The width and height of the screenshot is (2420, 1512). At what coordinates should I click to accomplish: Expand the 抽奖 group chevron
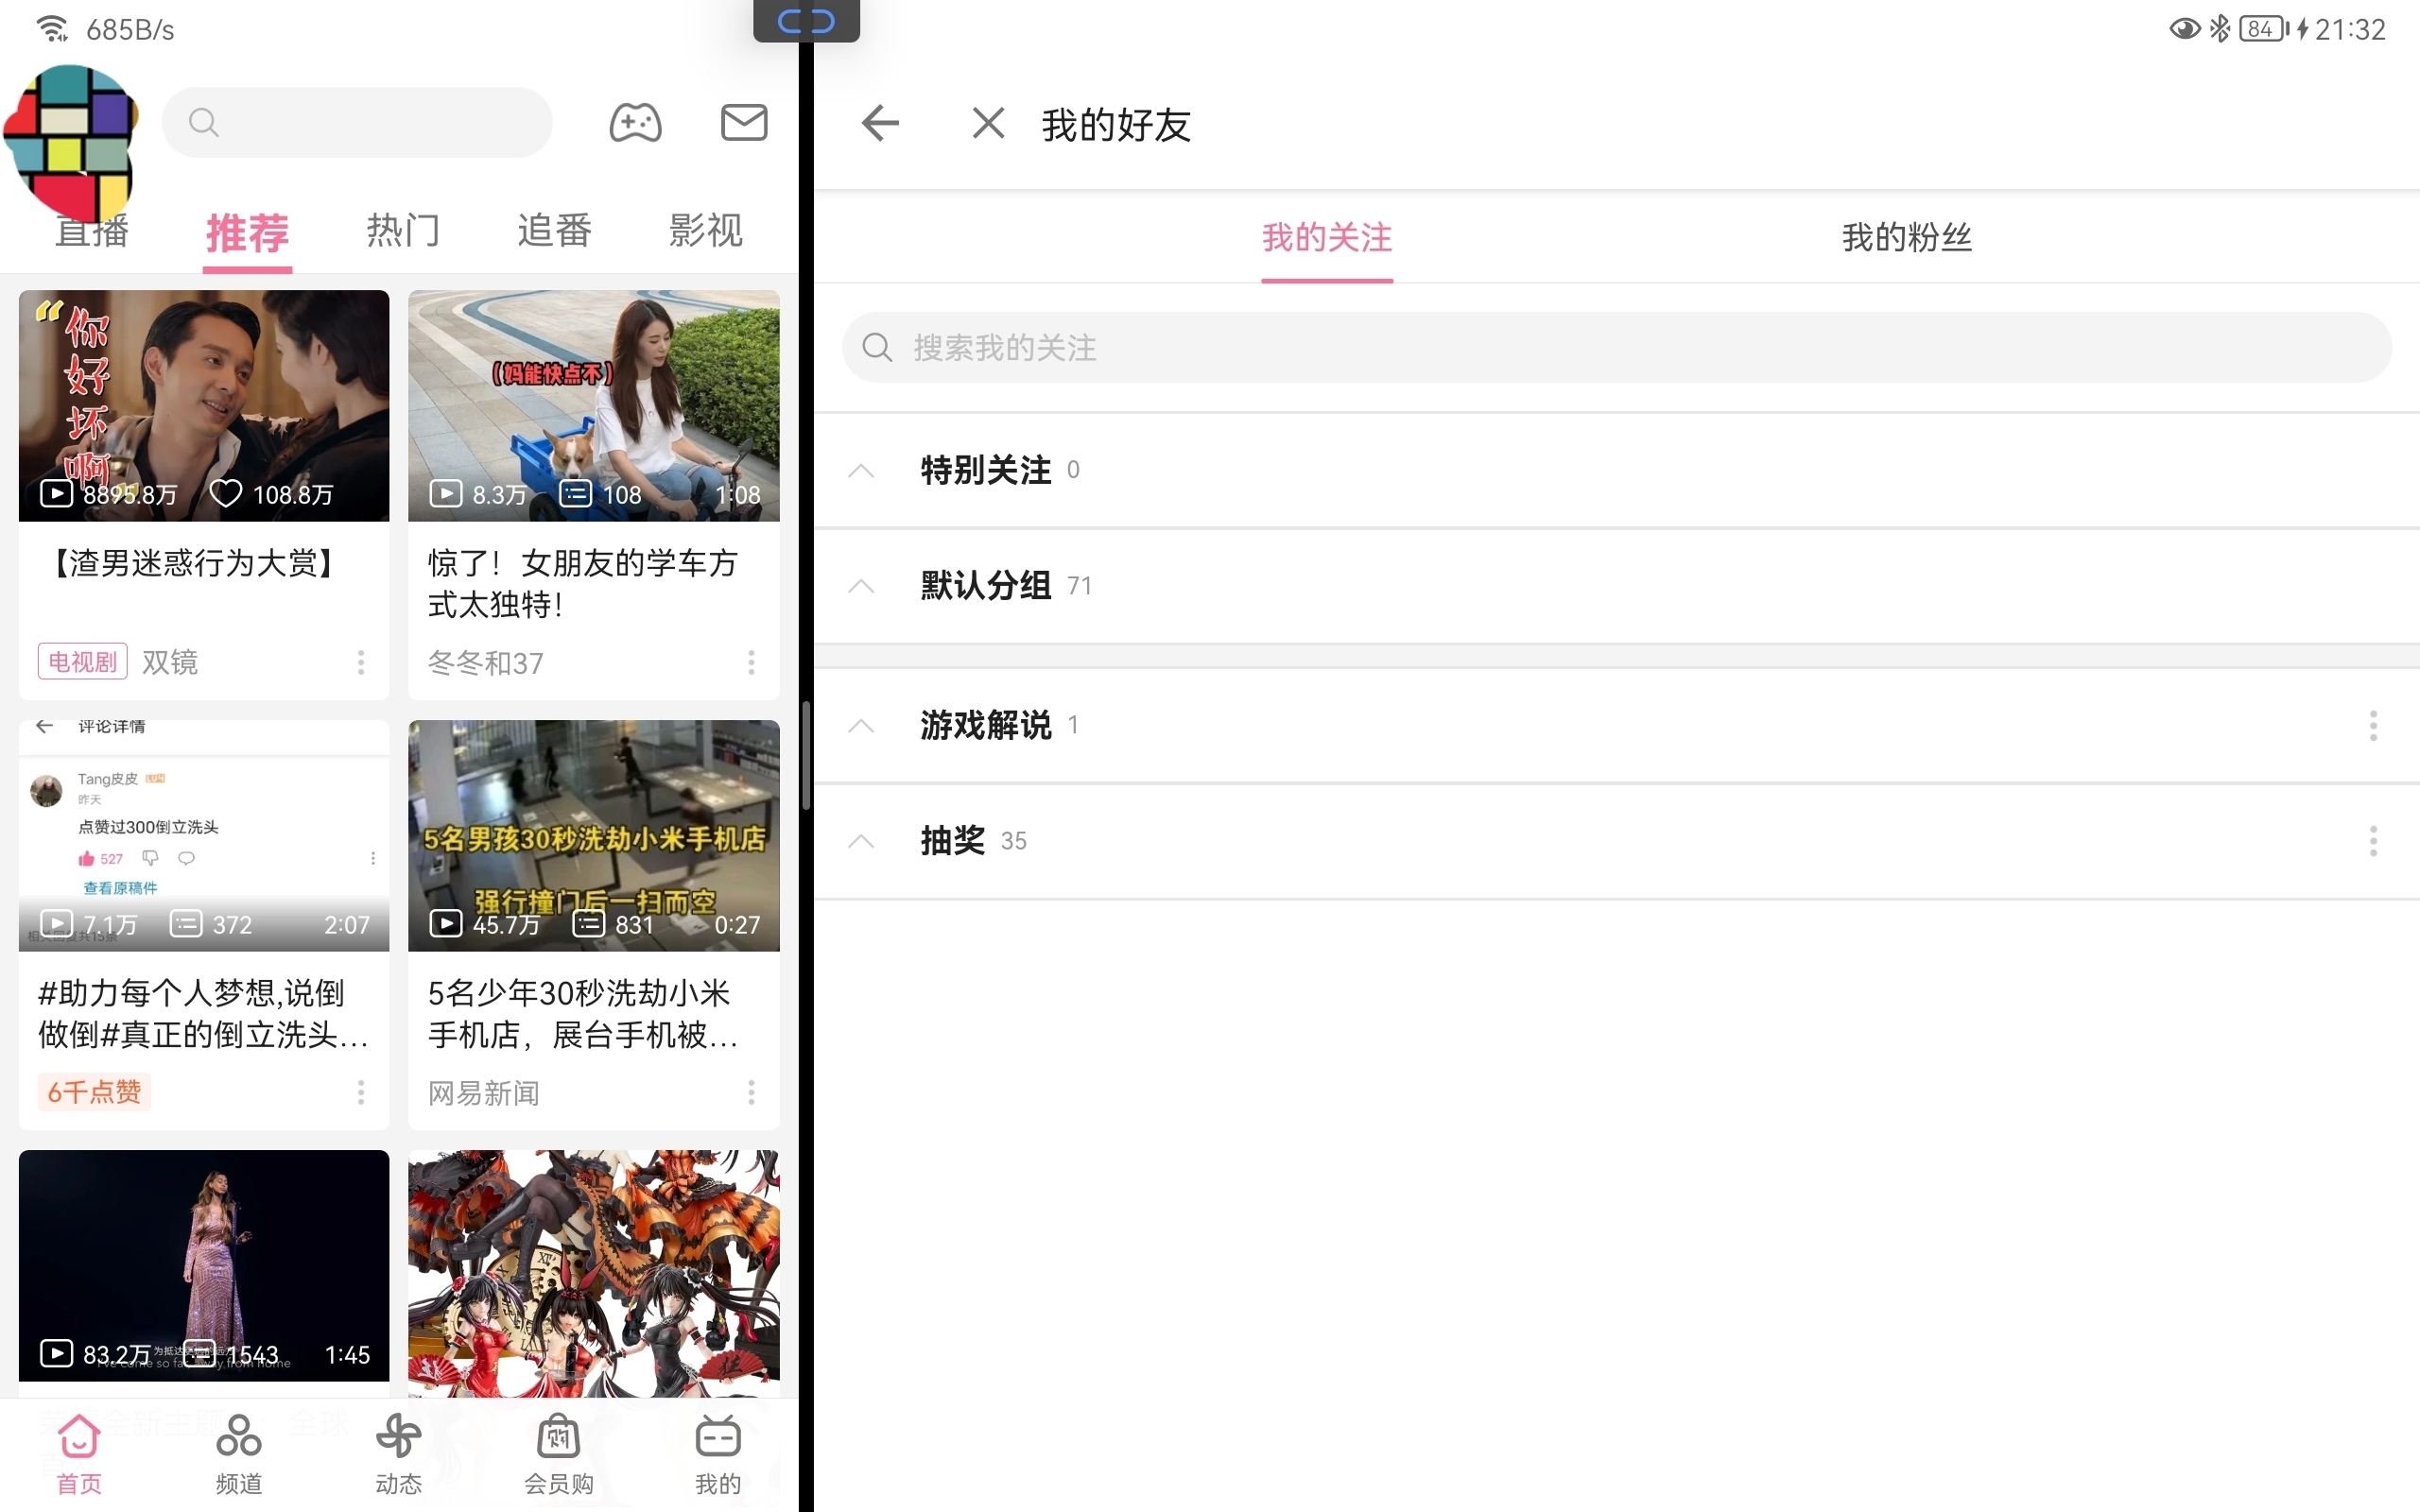coord(861,841)
